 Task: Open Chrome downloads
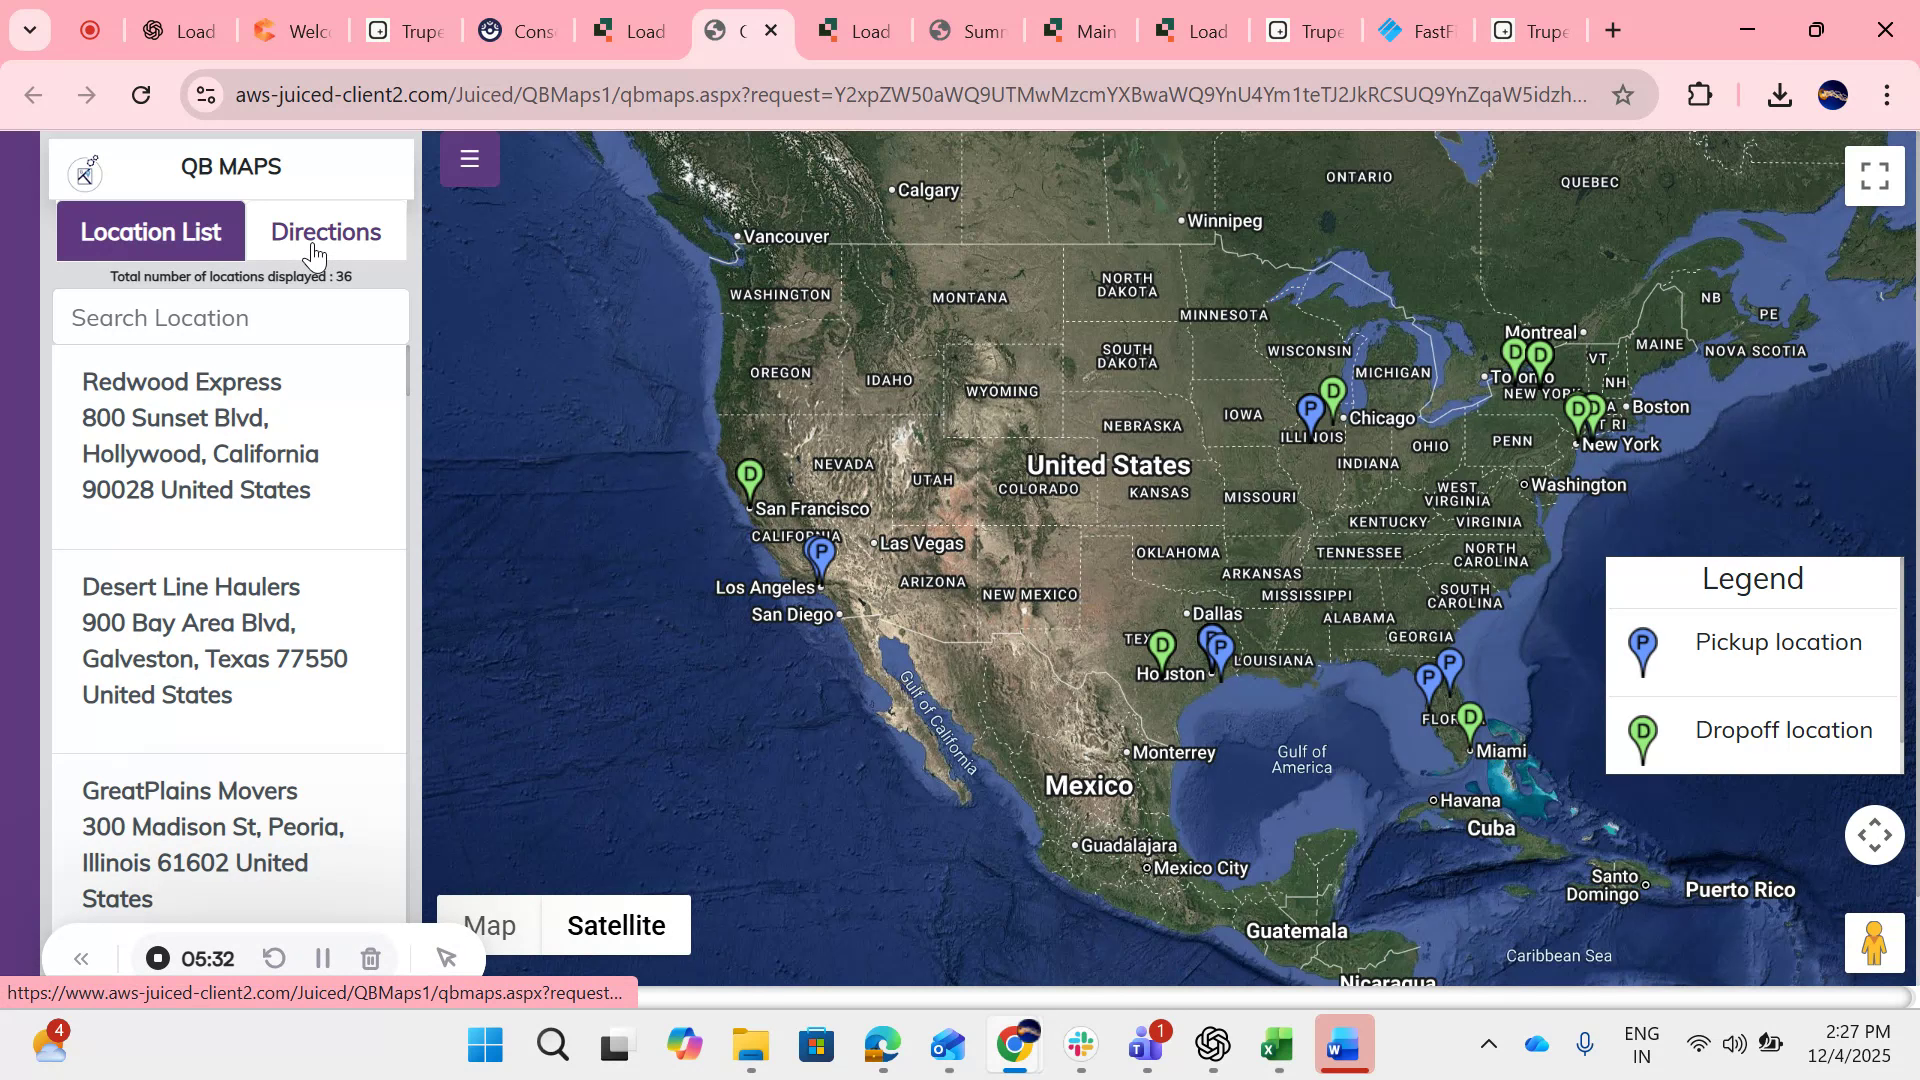coord(1780,95)
